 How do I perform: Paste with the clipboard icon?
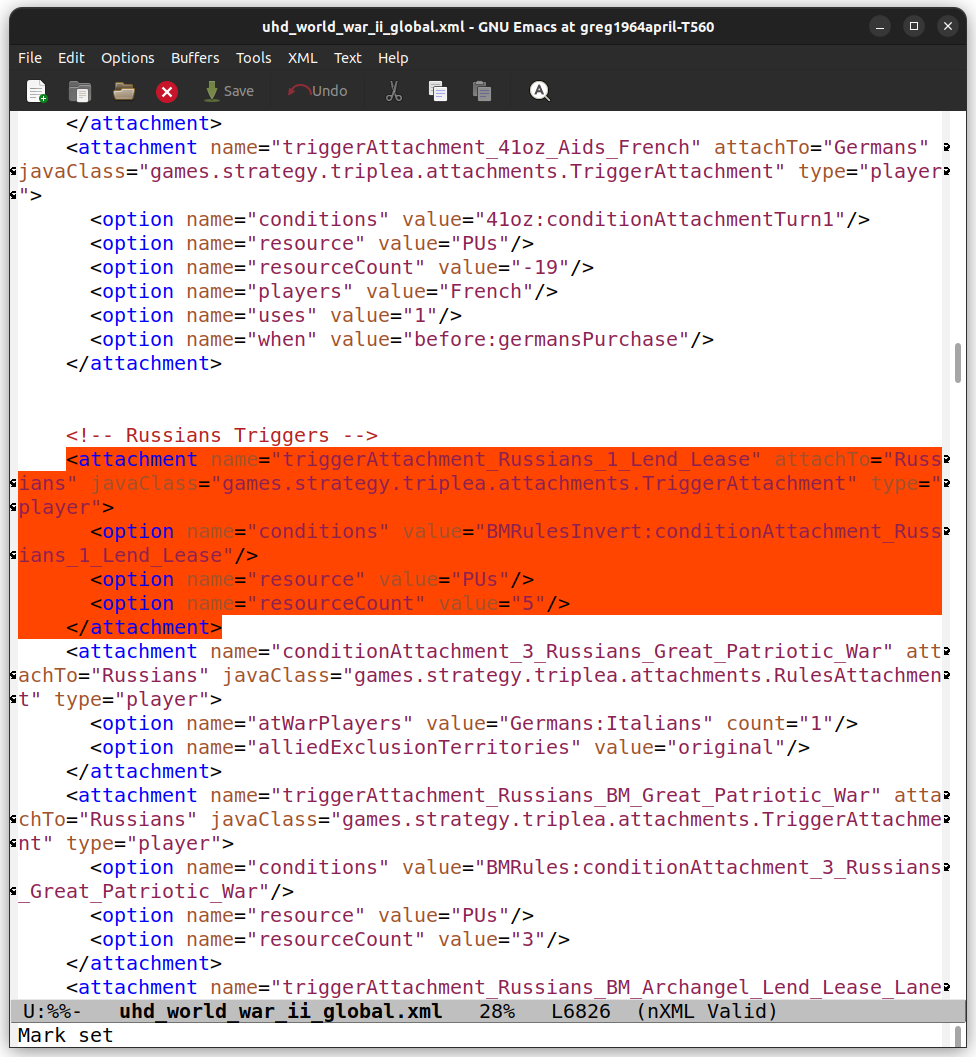point(482,91)
